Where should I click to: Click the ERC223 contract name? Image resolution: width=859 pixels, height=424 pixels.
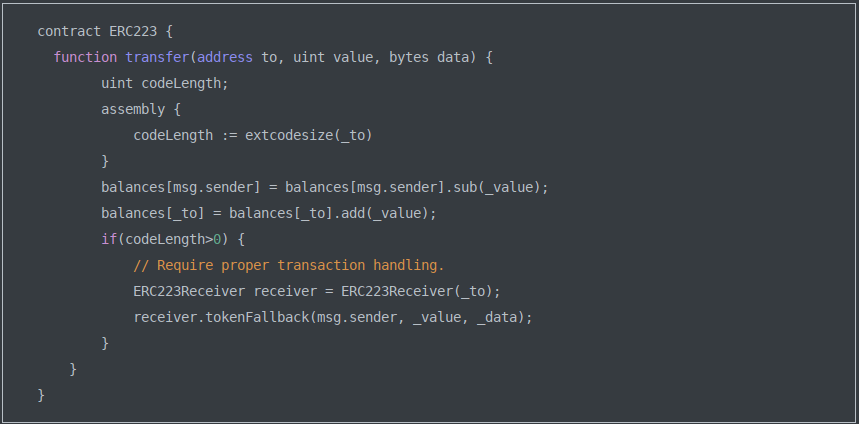(133, 31)
